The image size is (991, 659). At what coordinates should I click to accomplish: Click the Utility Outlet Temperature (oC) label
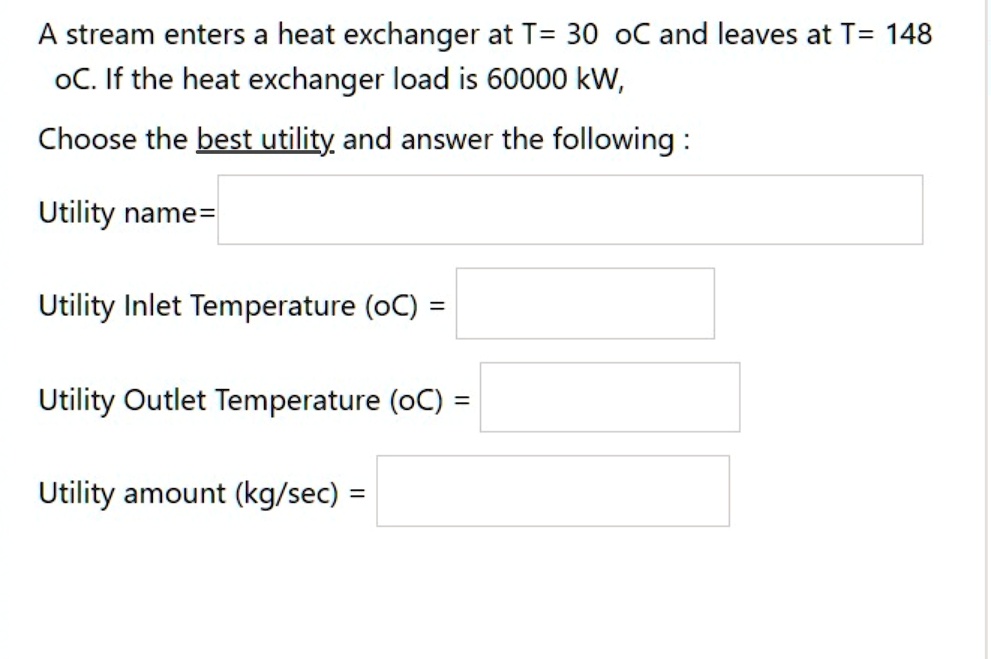[x=245, y=398]
